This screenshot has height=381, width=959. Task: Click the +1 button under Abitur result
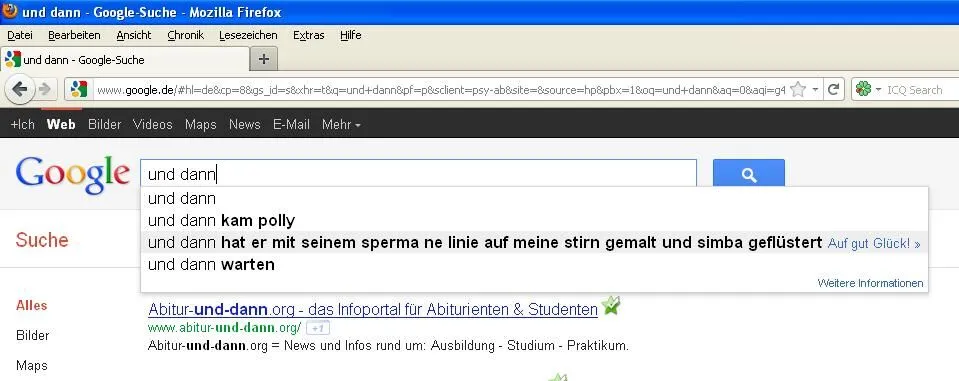[318, 328]
